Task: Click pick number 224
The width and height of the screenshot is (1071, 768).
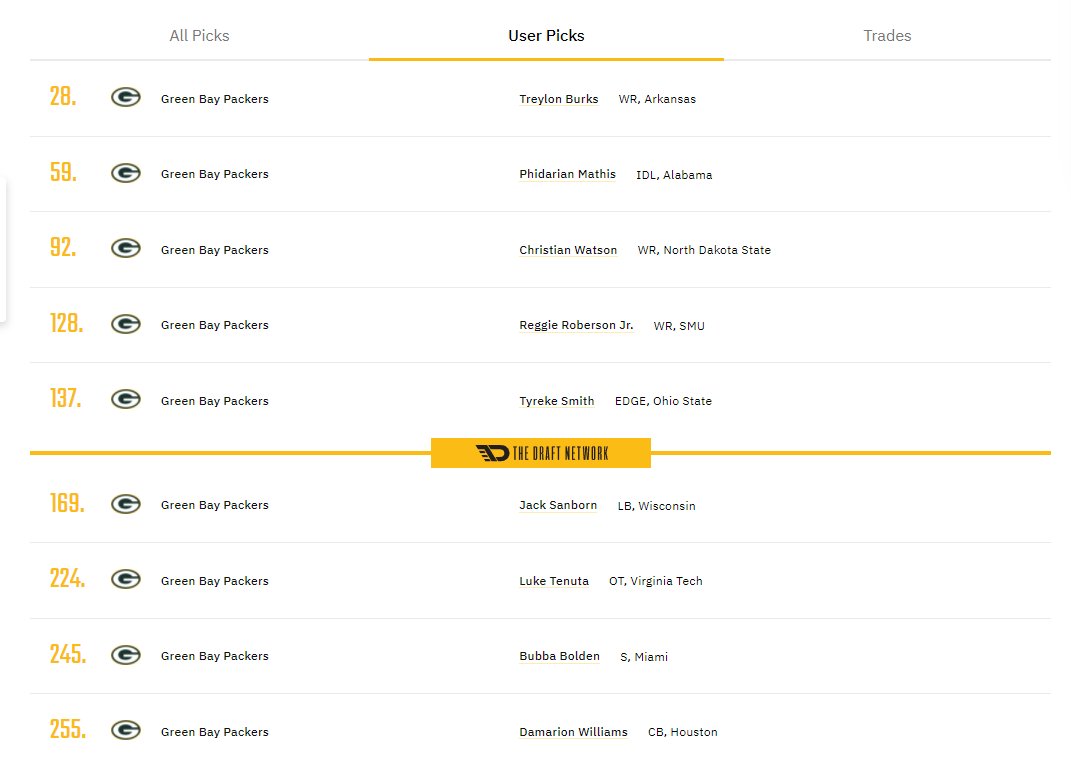Action: (68, 578)
